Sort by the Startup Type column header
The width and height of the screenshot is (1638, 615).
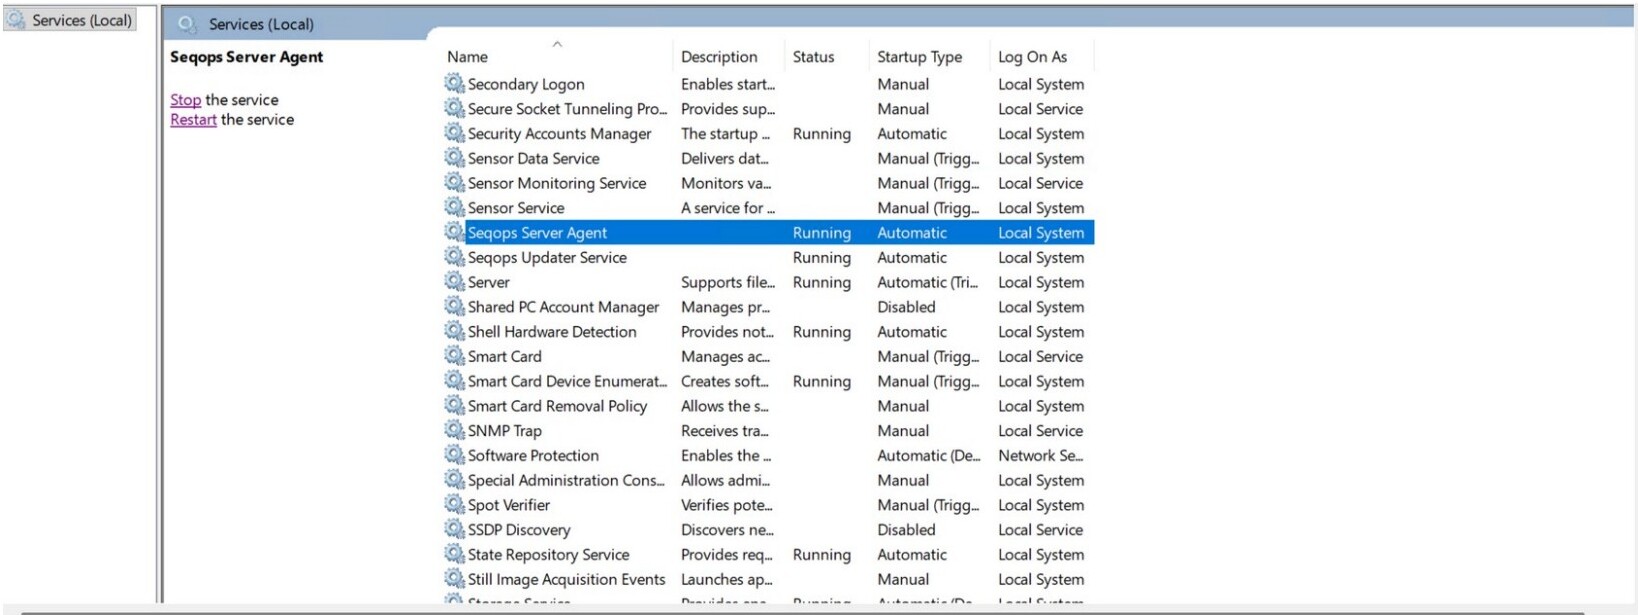point(919,57)
